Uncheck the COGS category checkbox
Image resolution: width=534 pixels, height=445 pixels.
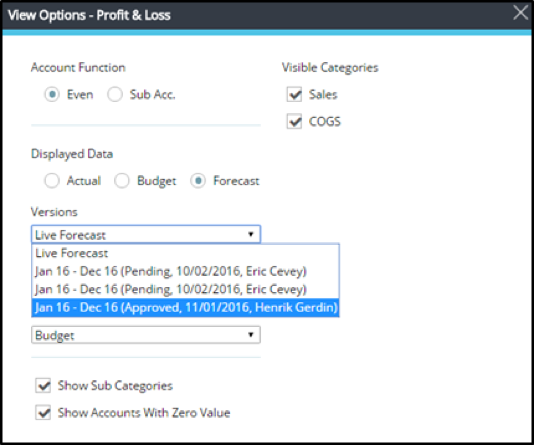(x=294, y=121)
